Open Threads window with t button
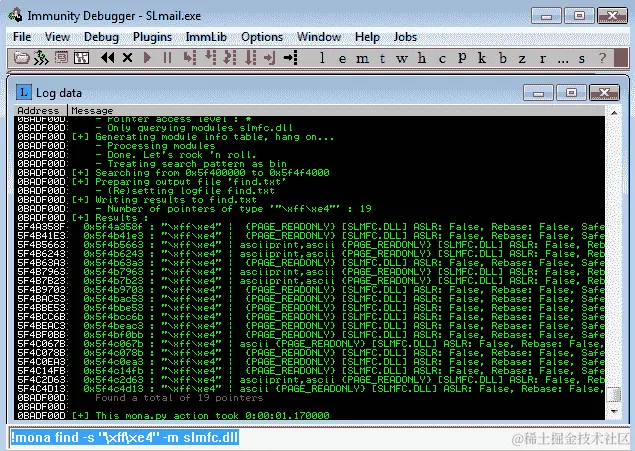 [x=382, y=59]
